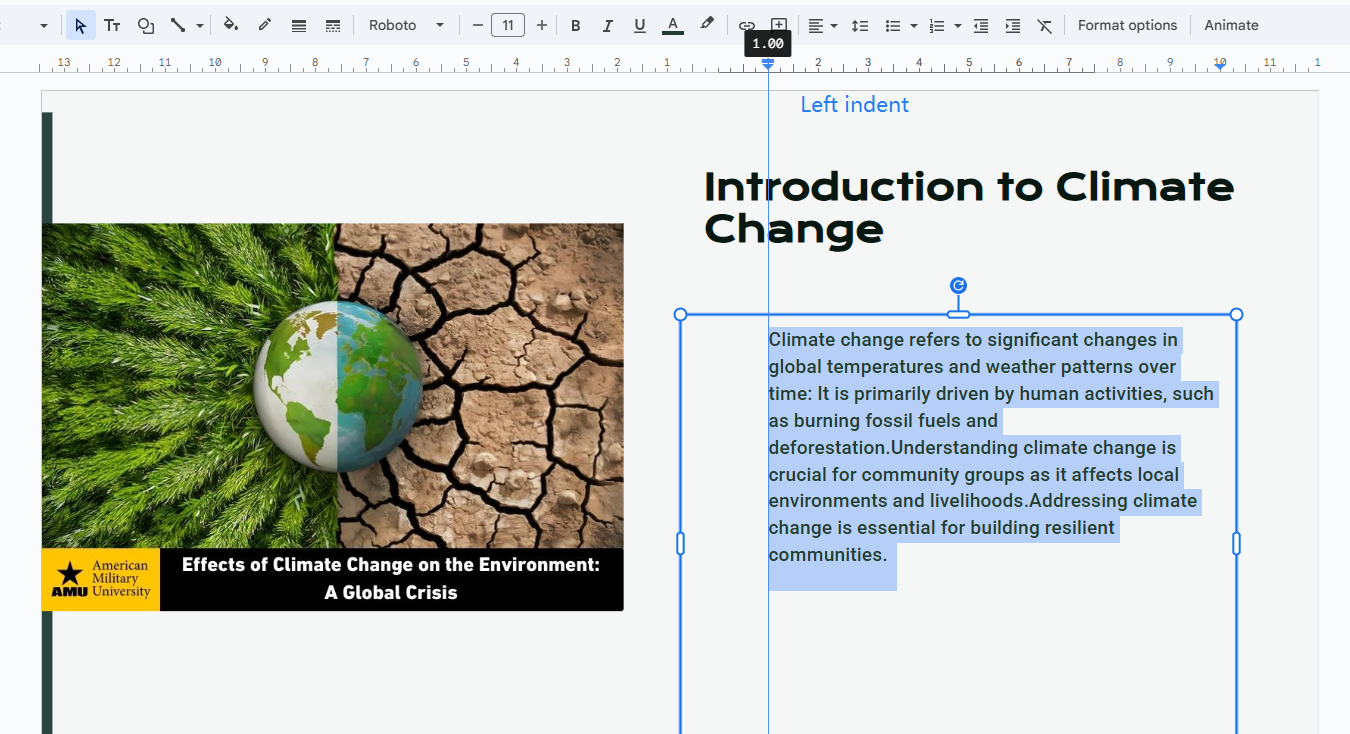Click the Fill color icon
The width and height of the screenshot is (1350, 734).
231,25
